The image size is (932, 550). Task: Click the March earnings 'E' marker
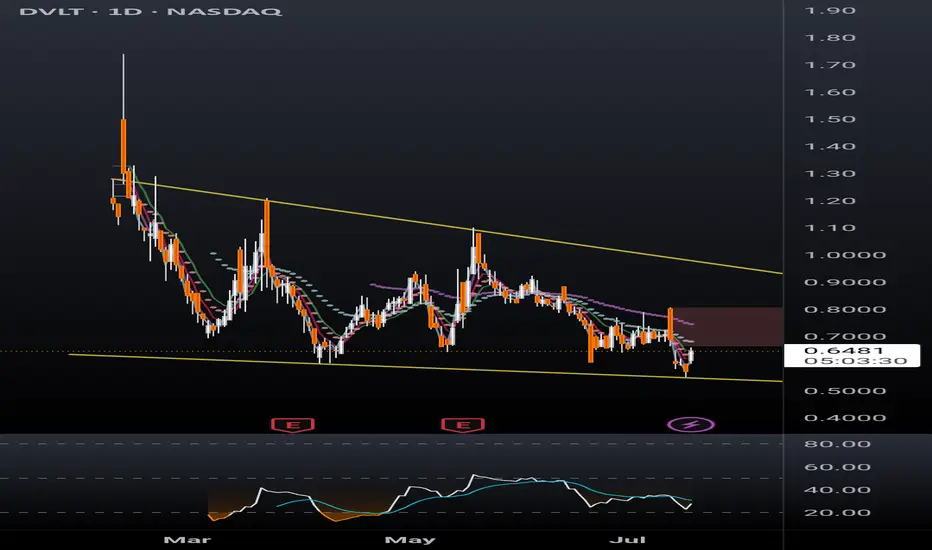point(292,425)
